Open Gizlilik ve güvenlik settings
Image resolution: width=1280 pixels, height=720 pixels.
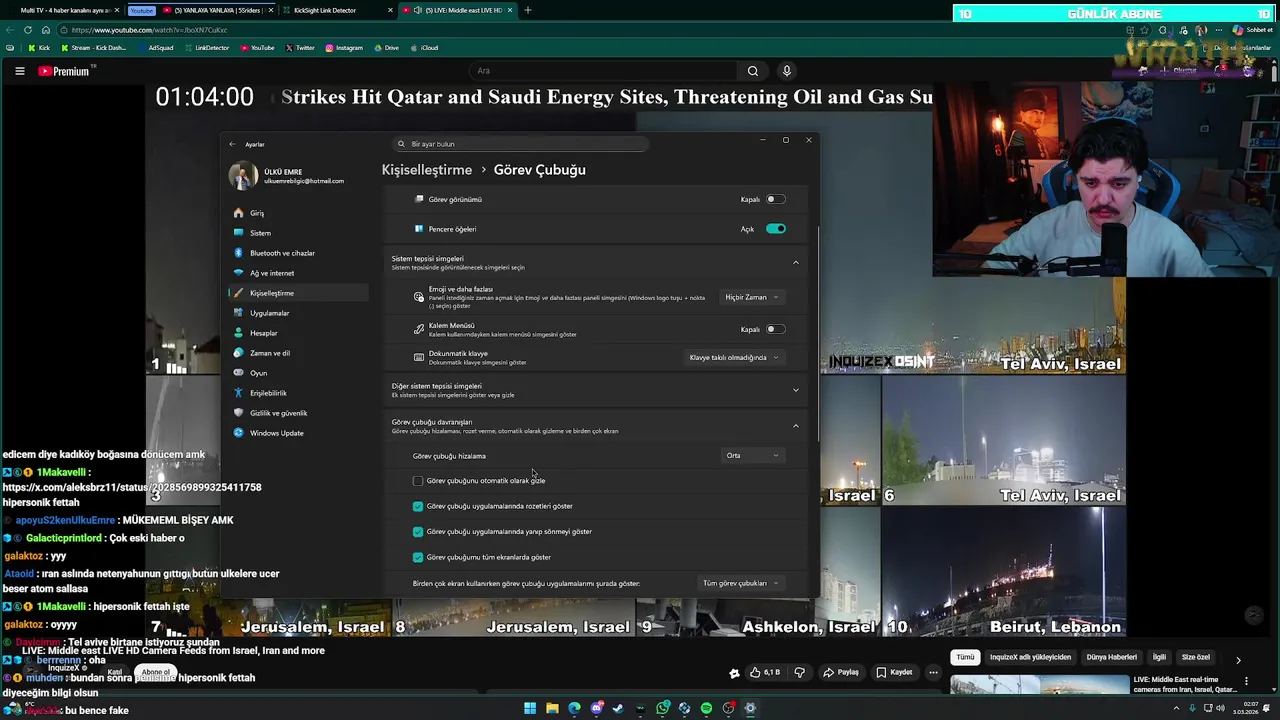(298, 413)
